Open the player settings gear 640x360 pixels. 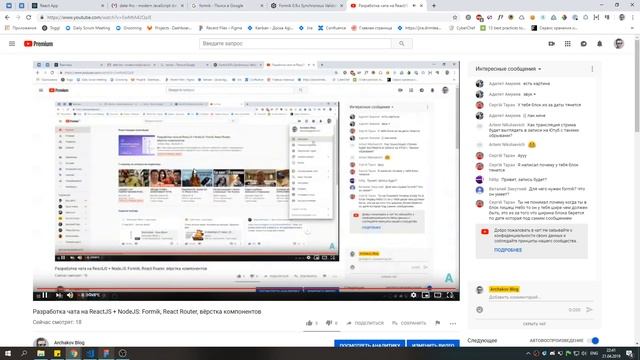tap(413, 295)
